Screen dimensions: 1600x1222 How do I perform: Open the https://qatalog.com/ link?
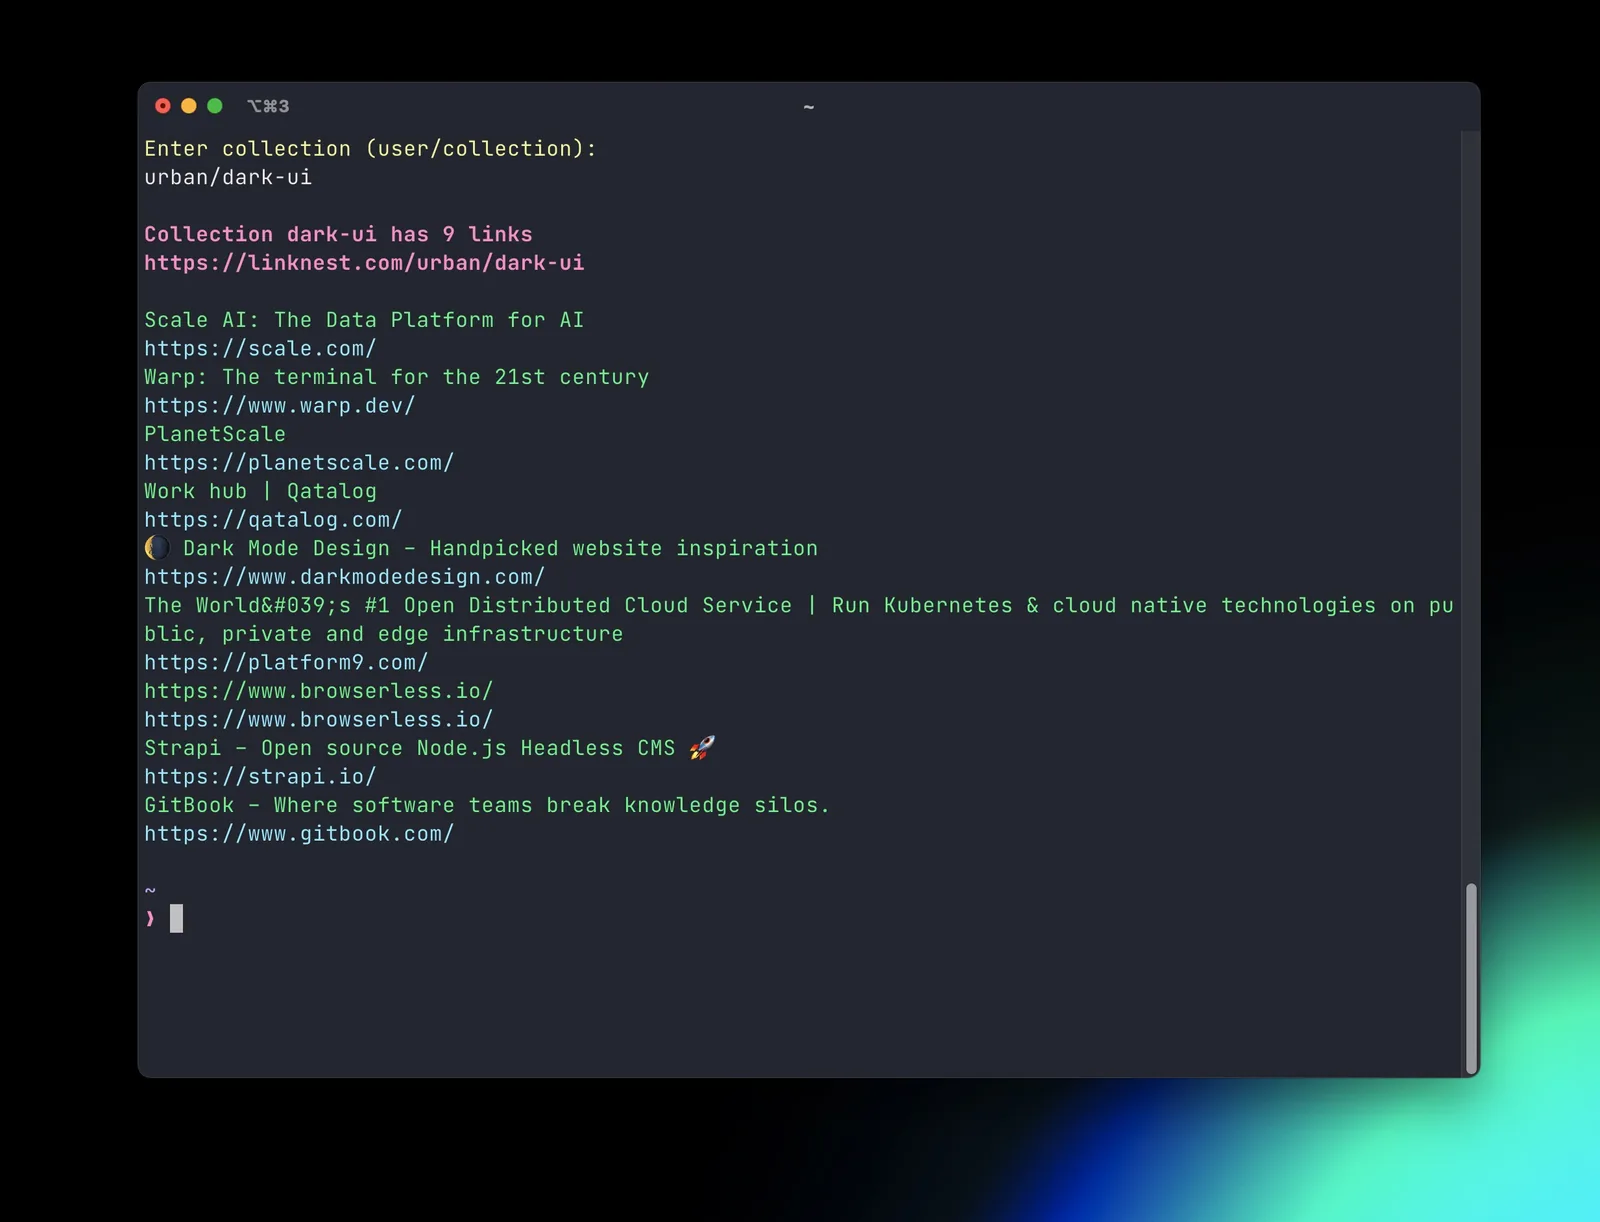pos(273,520)
